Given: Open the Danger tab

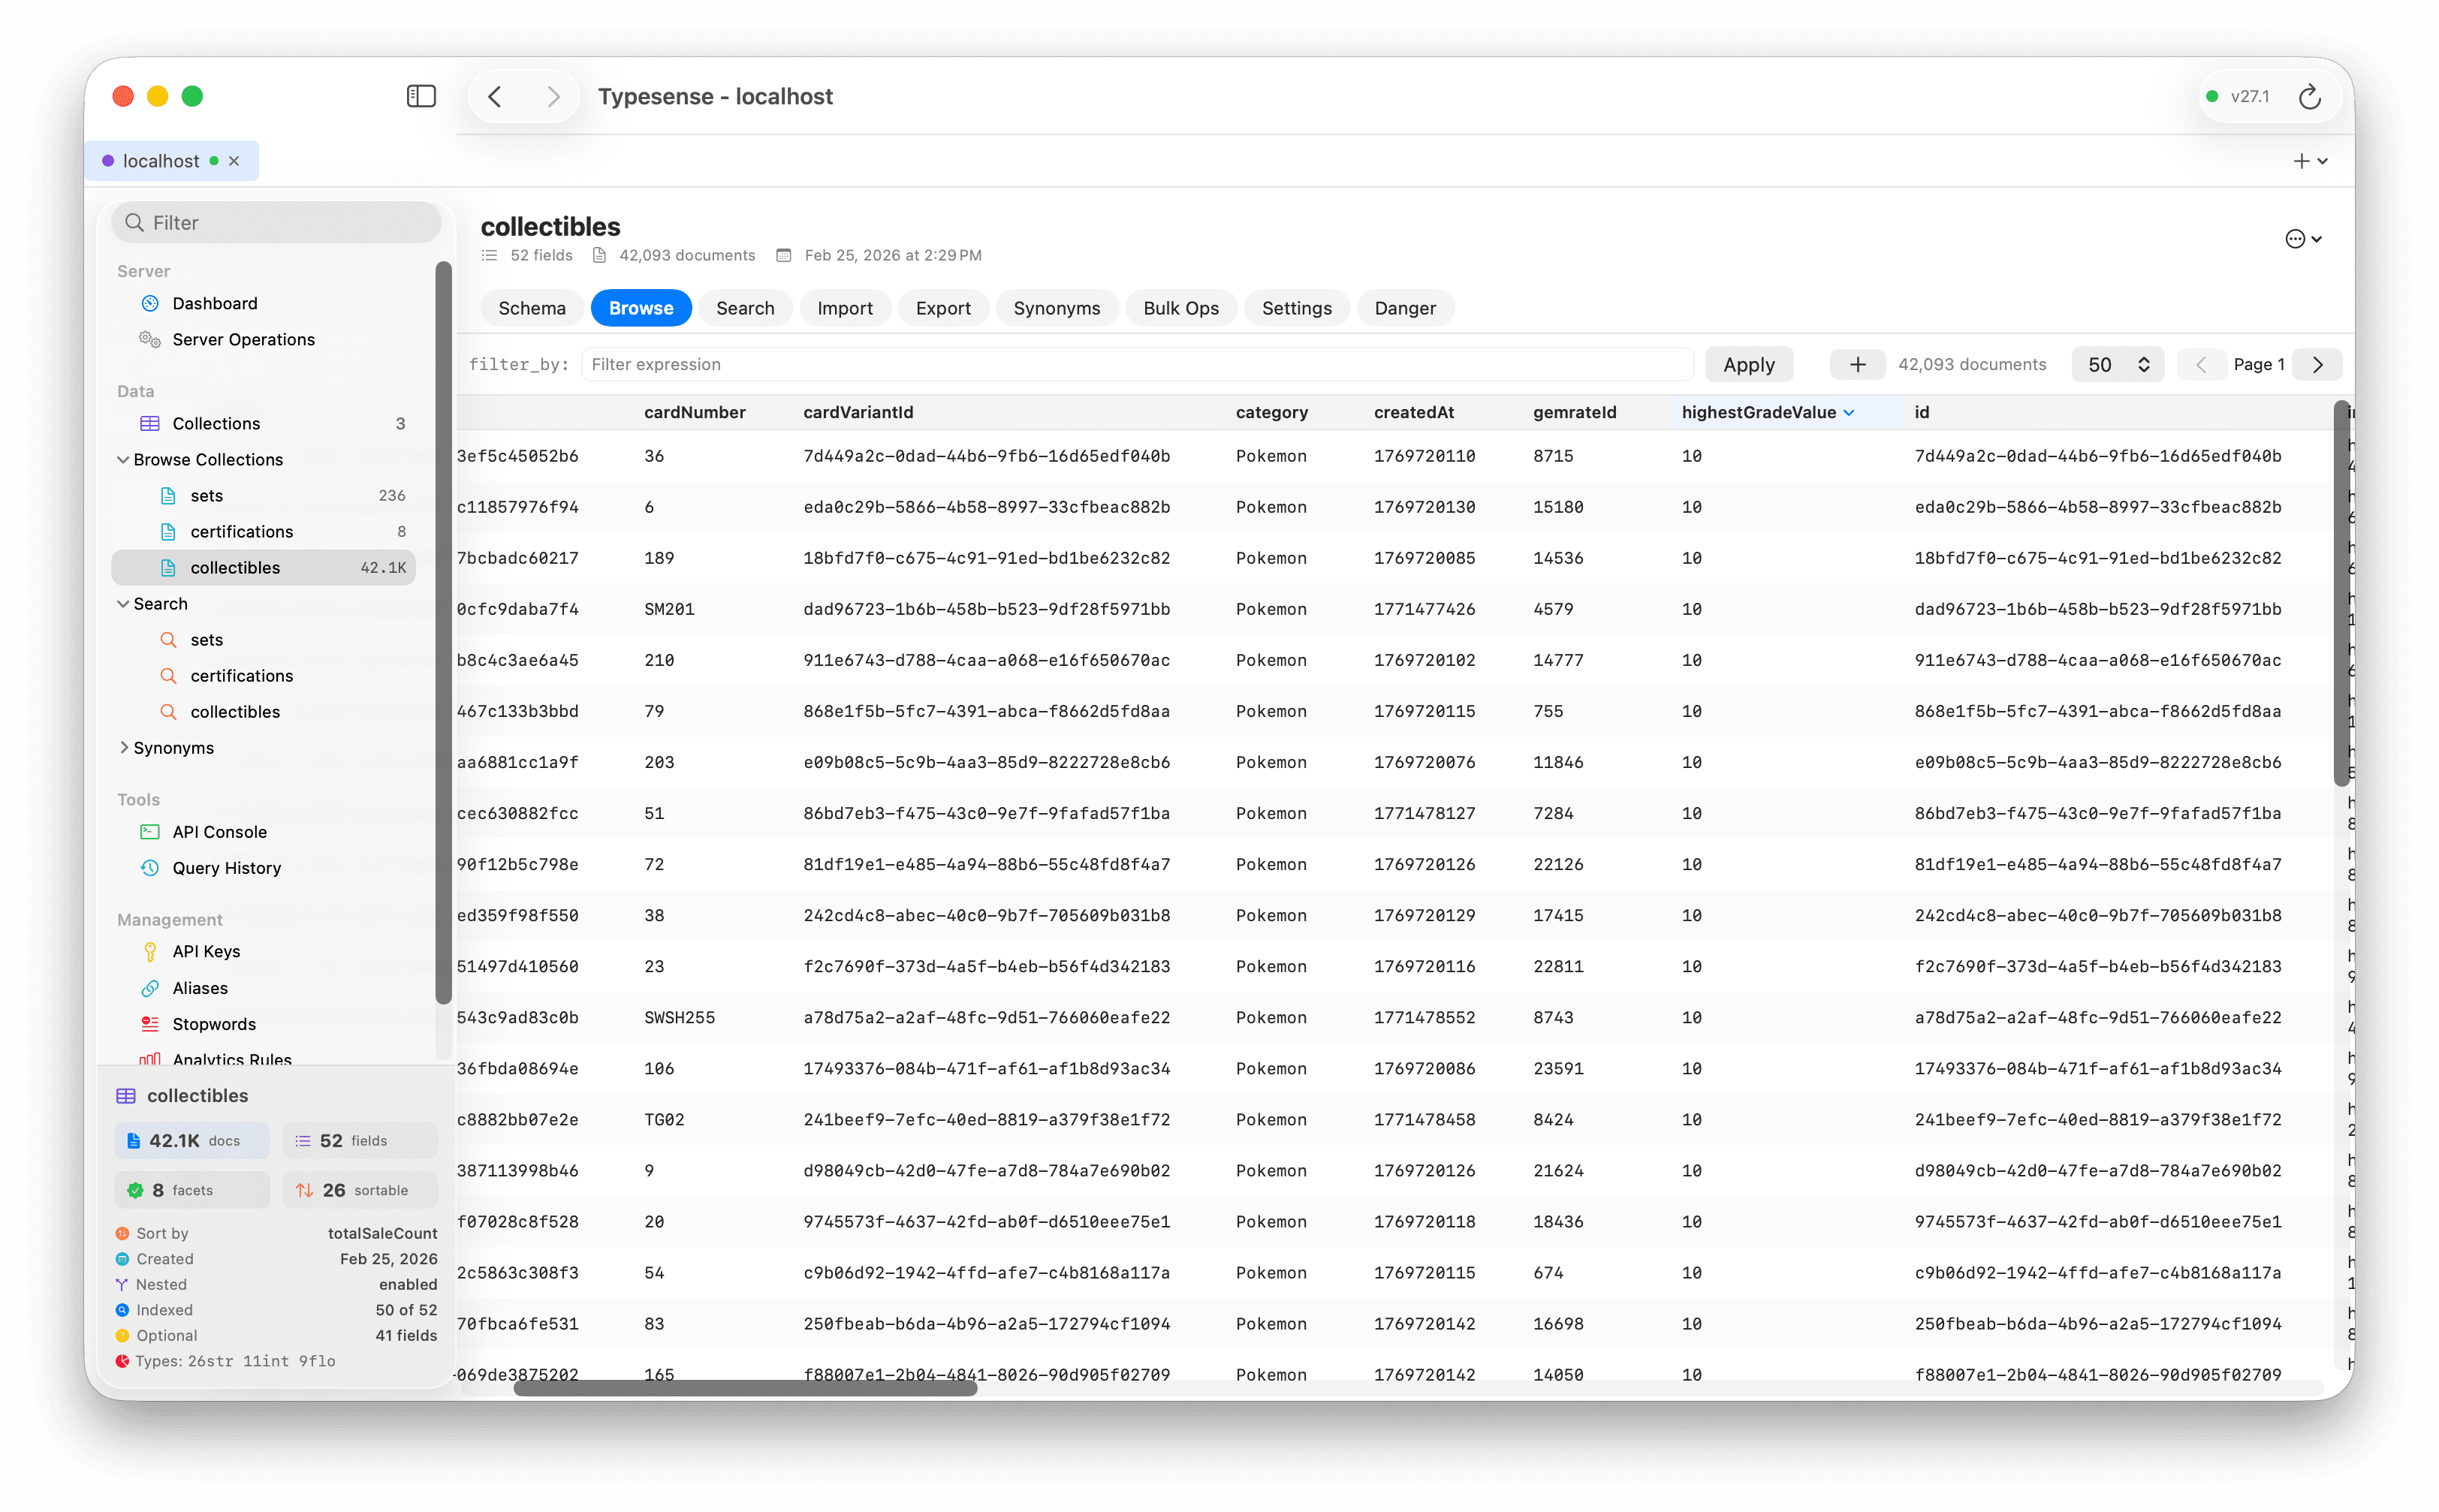Looking at the screenshot, I should pyautogui.click(x=1404, y=308).
